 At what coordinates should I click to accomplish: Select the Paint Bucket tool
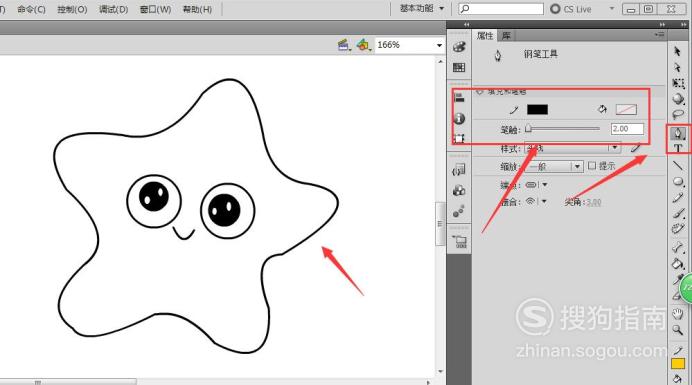(x=677, y=264)
